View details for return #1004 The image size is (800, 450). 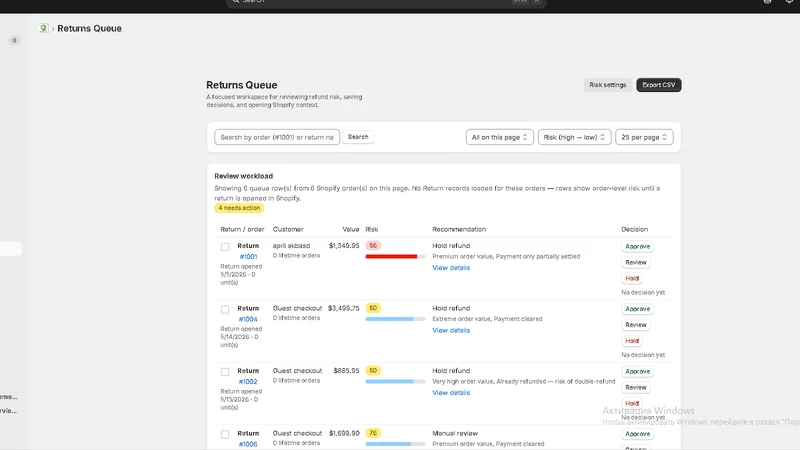click(x=451, y=331)
